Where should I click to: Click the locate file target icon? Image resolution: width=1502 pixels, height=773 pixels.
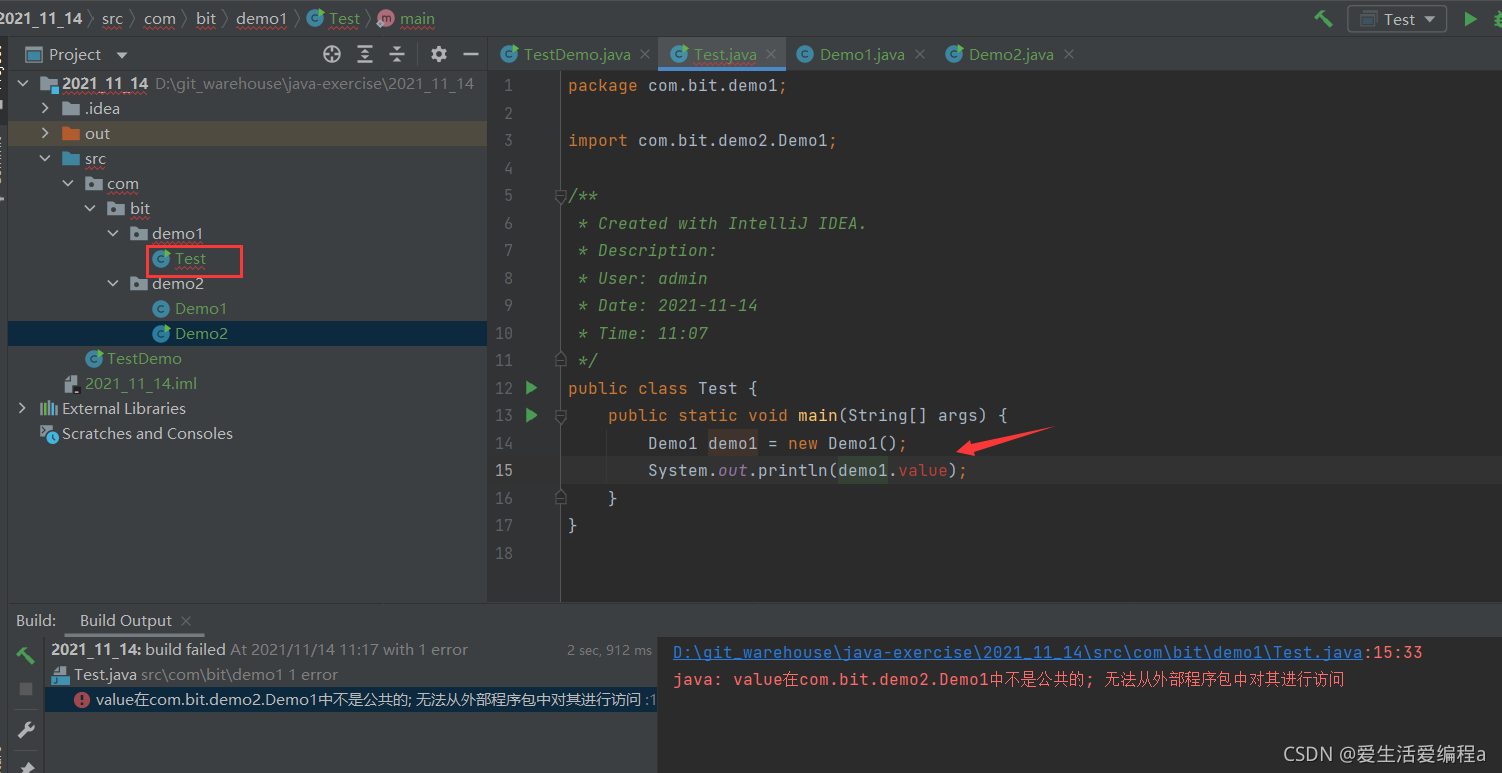point(332,54)
